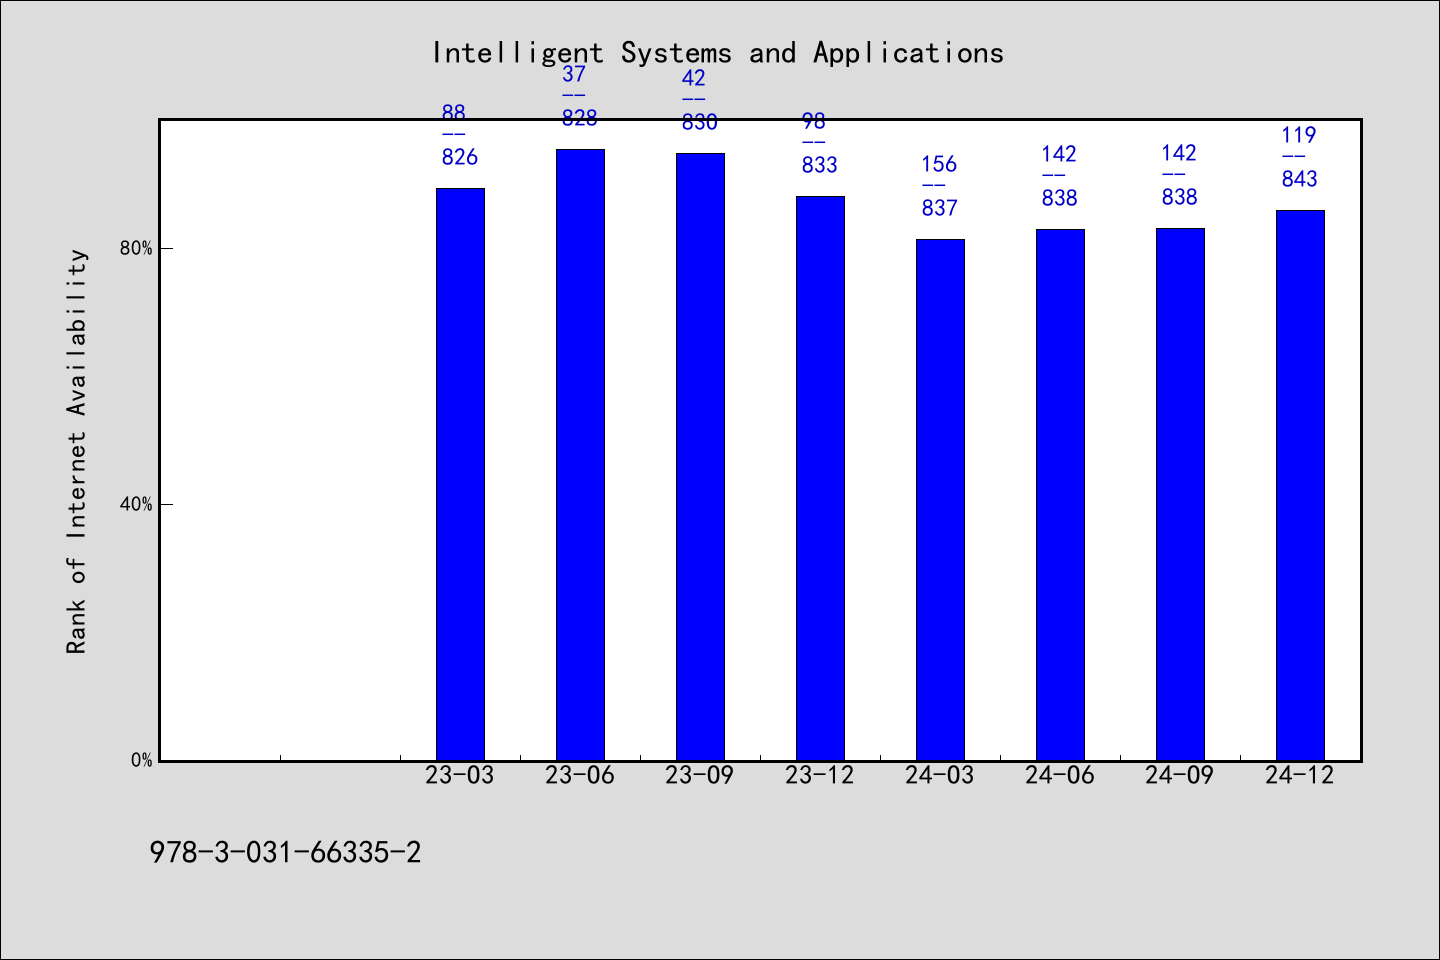
Task: Click the 24-06 axis label
Action: pos(1060,775)
